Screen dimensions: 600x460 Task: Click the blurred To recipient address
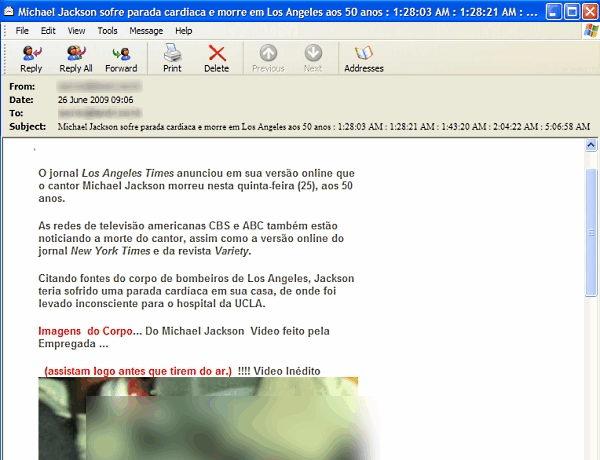[x=100, y=113]
